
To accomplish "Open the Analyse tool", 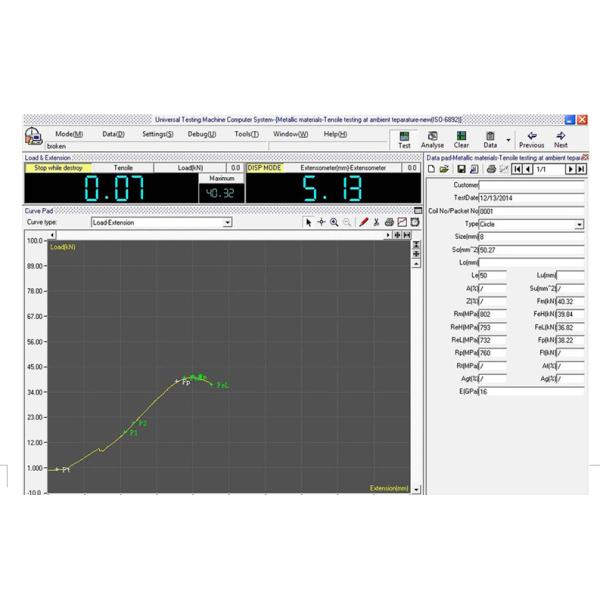I will [432, 140].
